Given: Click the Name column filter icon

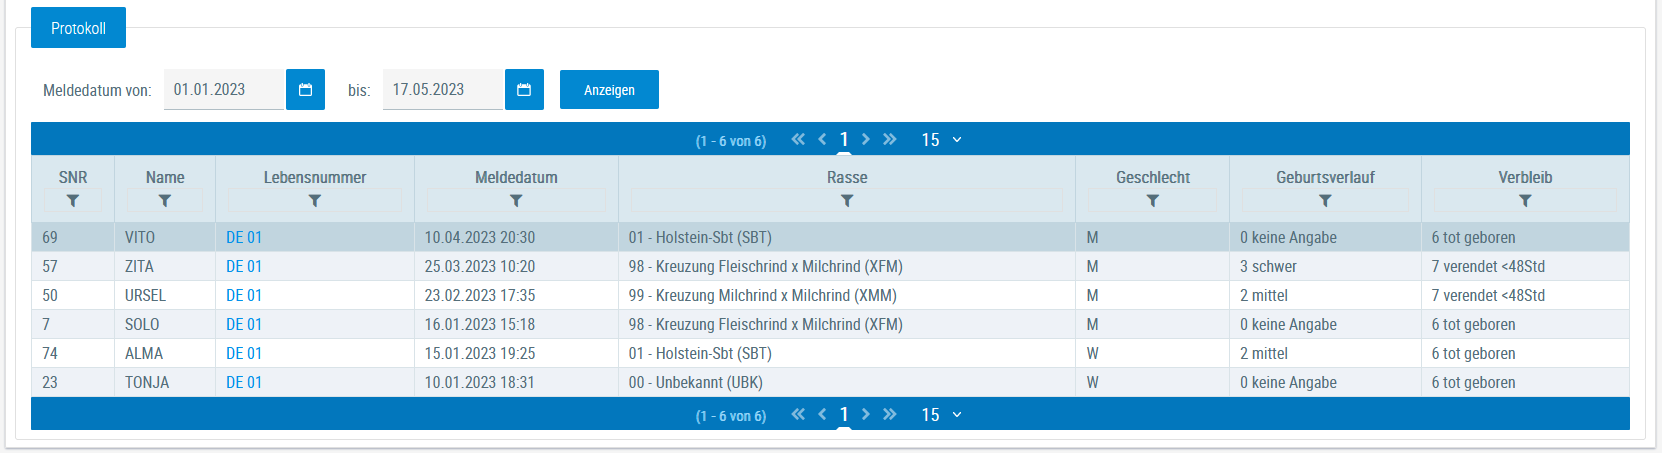Looking at the screenshot, I should point(165,201).
